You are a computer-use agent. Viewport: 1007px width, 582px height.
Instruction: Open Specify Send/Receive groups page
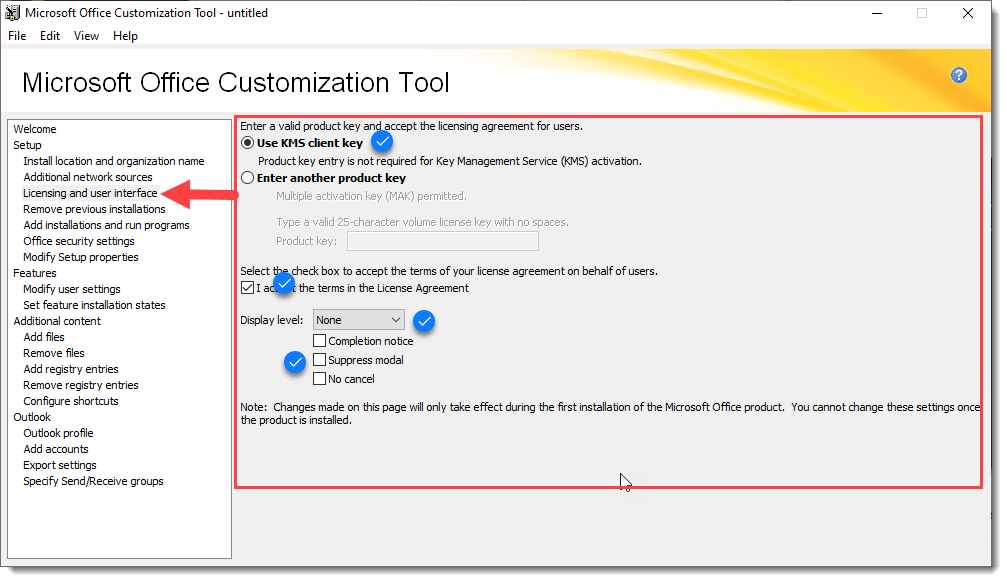pos(93,481)
